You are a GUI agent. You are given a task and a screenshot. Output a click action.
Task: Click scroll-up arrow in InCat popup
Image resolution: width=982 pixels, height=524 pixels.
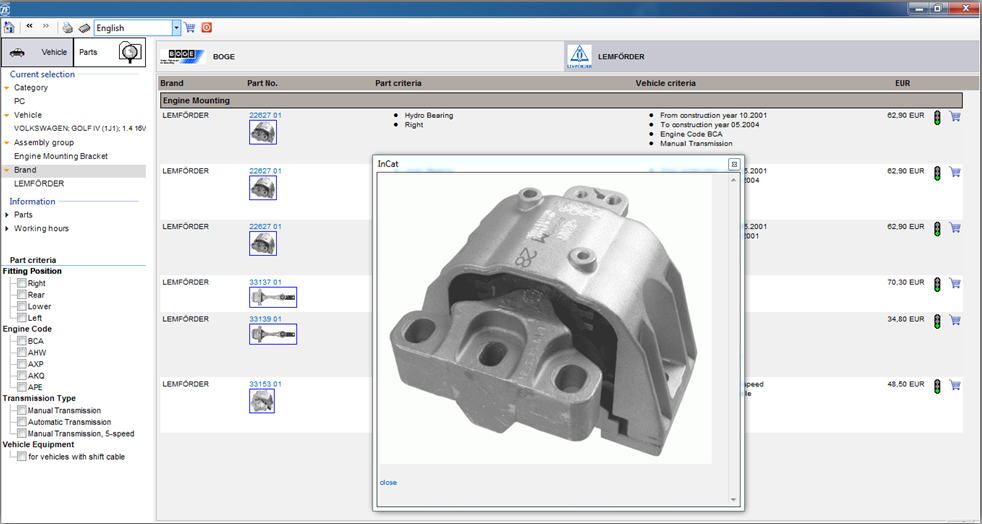[x=733, y=180]
